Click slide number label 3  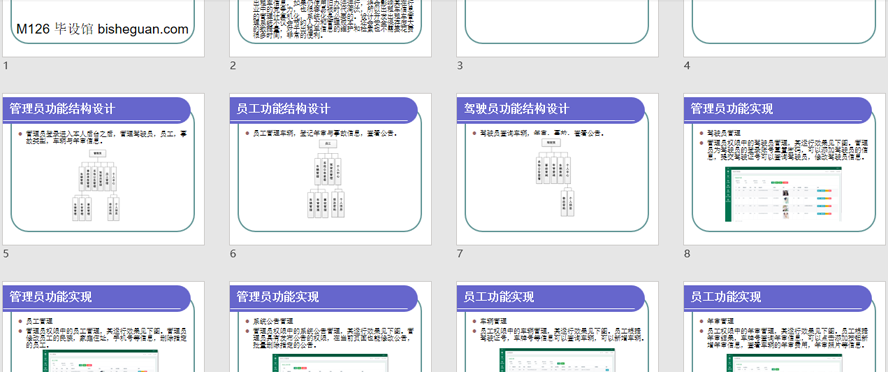(460, 66)
